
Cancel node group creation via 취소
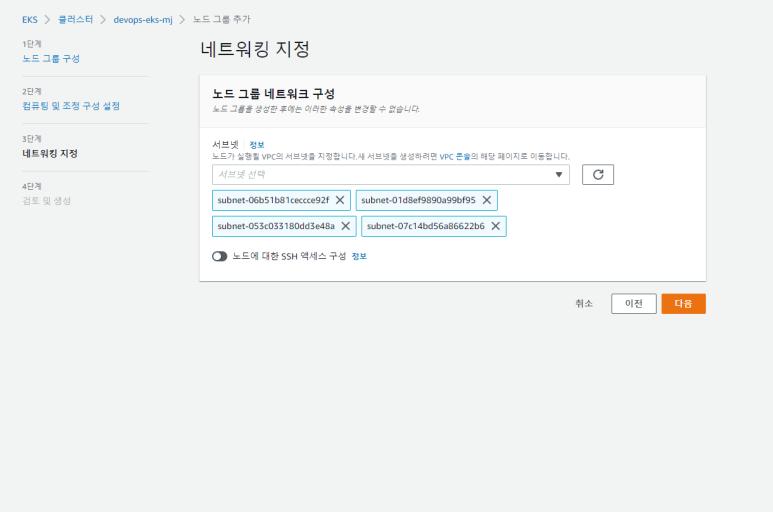(x=584, y=304)
